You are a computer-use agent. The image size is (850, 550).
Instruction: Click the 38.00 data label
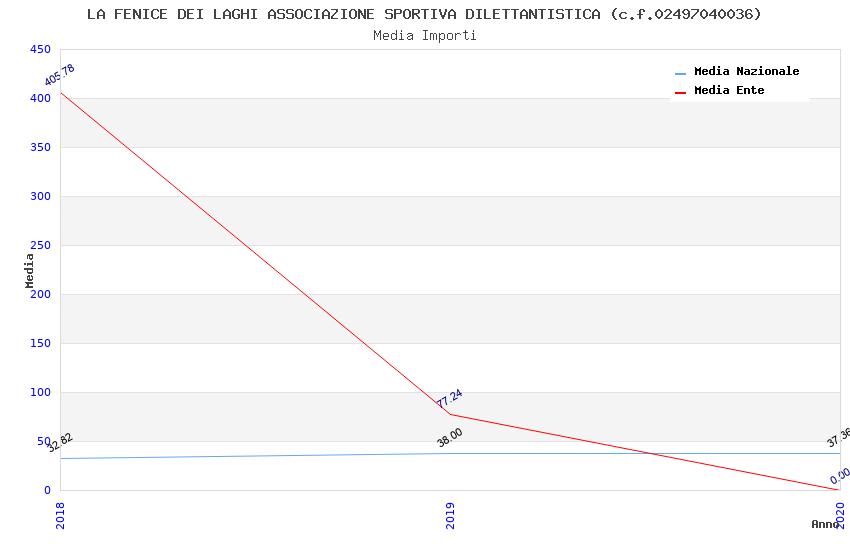tap(449, 437)
